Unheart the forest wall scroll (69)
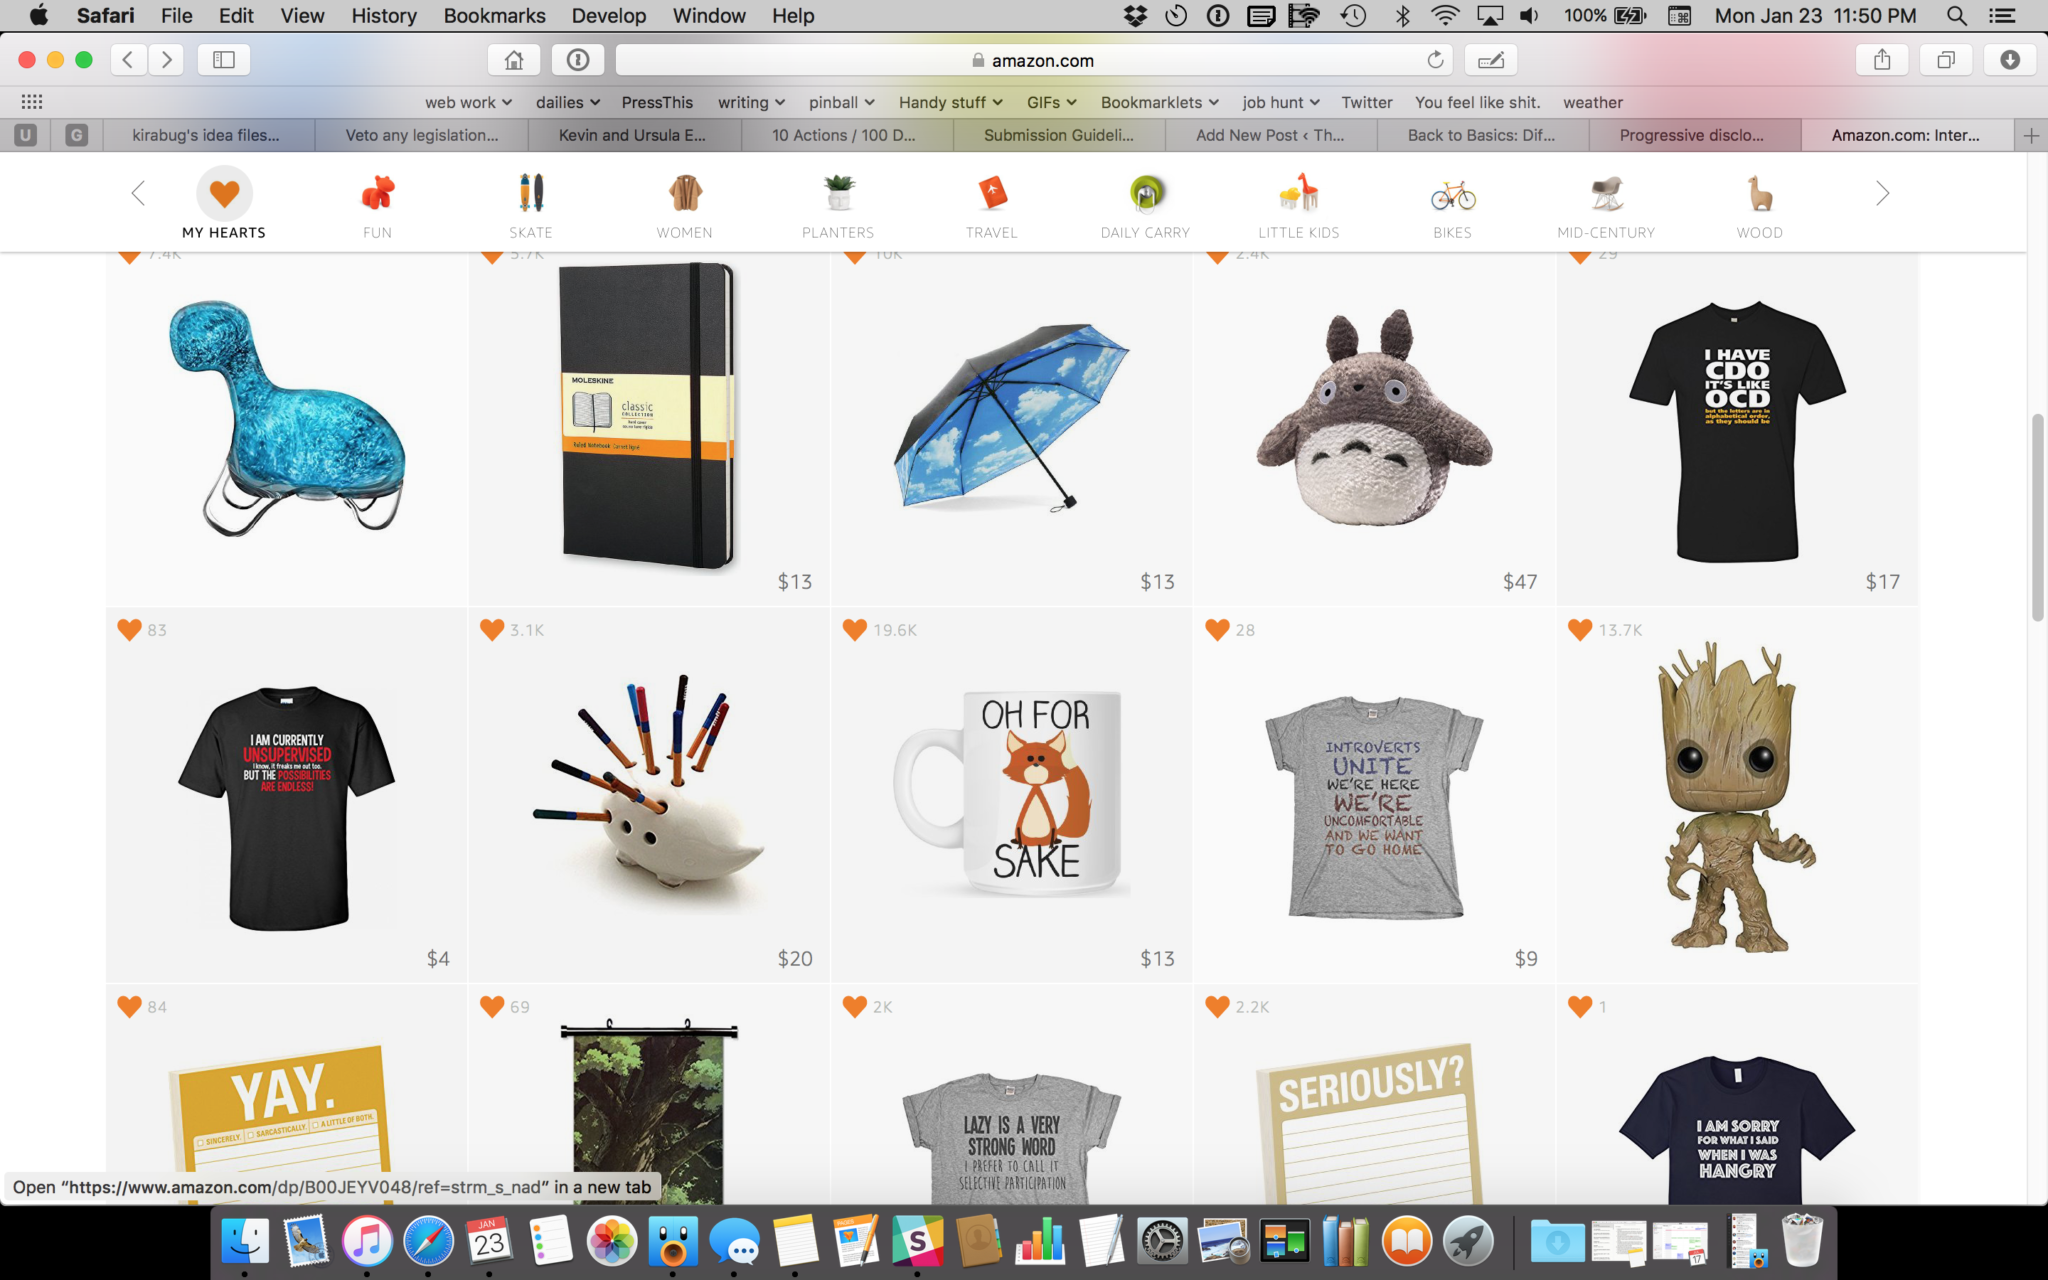This screenshot has height=1280, width=2048. 492,1006
